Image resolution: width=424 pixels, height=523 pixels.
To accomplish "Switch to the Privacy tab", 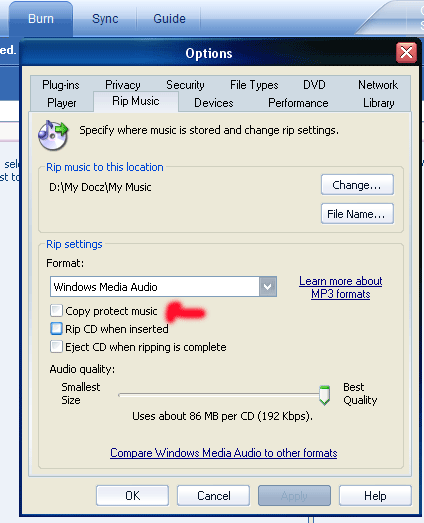I will pos(123,85).
